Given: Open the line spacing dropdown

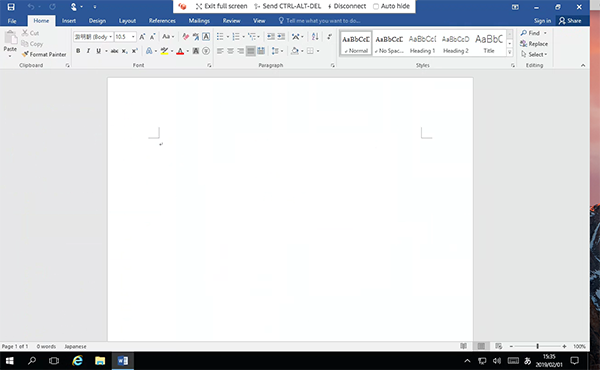Looking at the screenshot, I should (277, 51).
